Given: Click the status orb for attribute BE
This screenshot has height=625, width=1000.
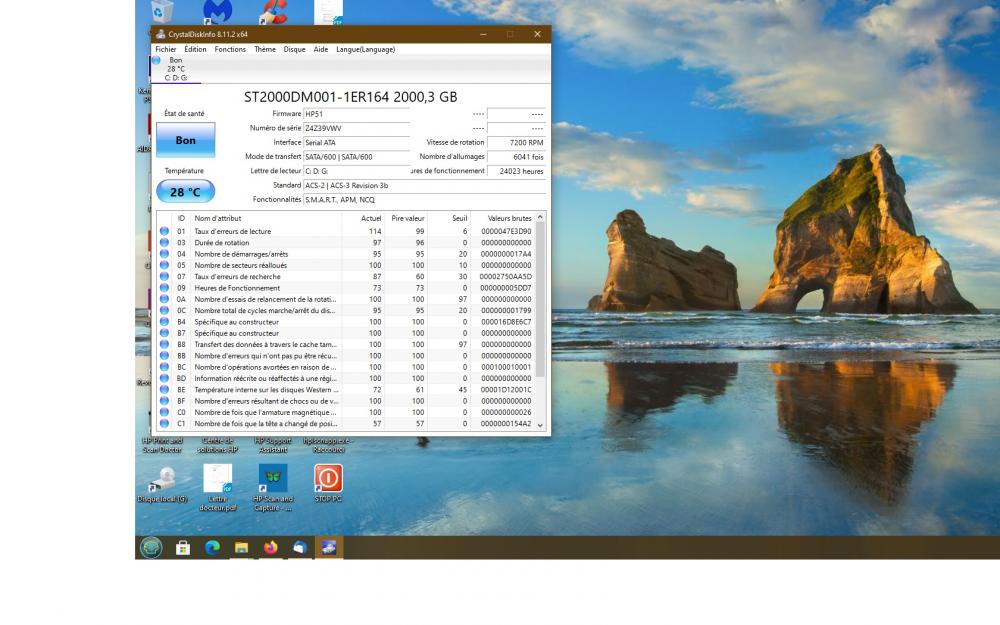Looking at the screenshot, I should coord(164,390).
